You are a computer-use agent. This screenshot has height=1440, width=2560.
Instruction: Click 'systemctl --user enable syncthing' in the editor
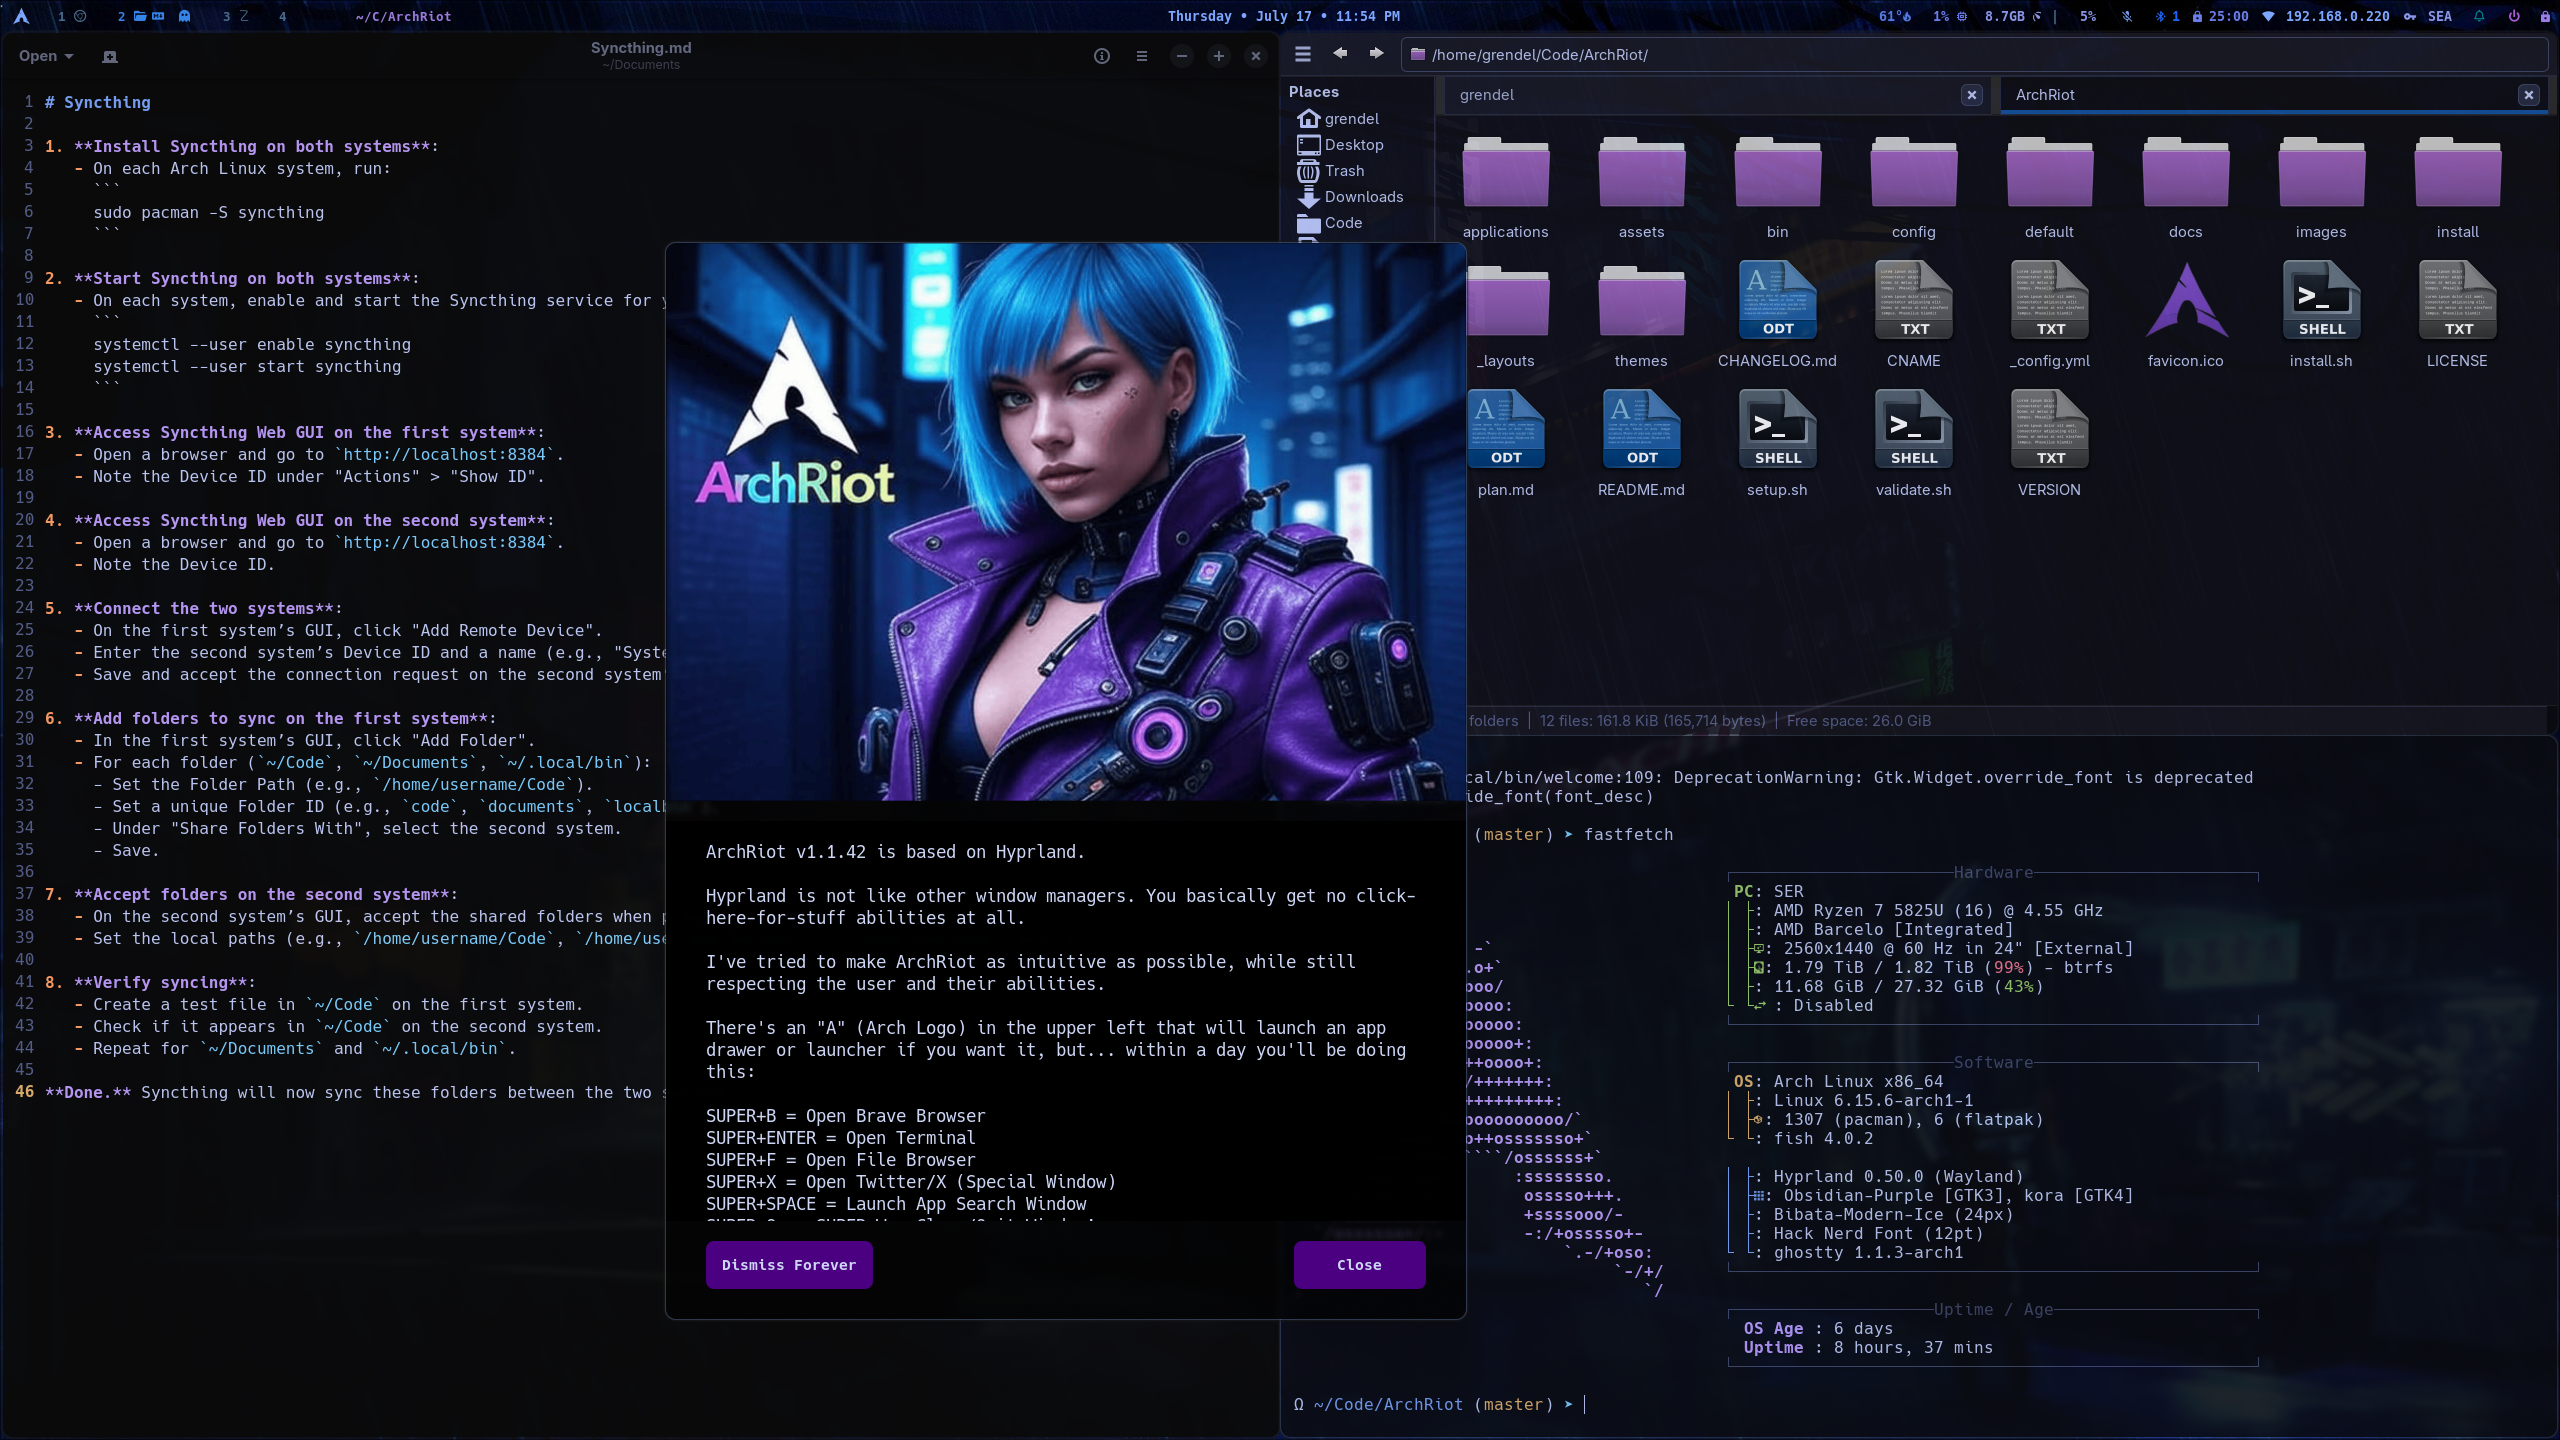pyautogui.click(x=252, y=344)
